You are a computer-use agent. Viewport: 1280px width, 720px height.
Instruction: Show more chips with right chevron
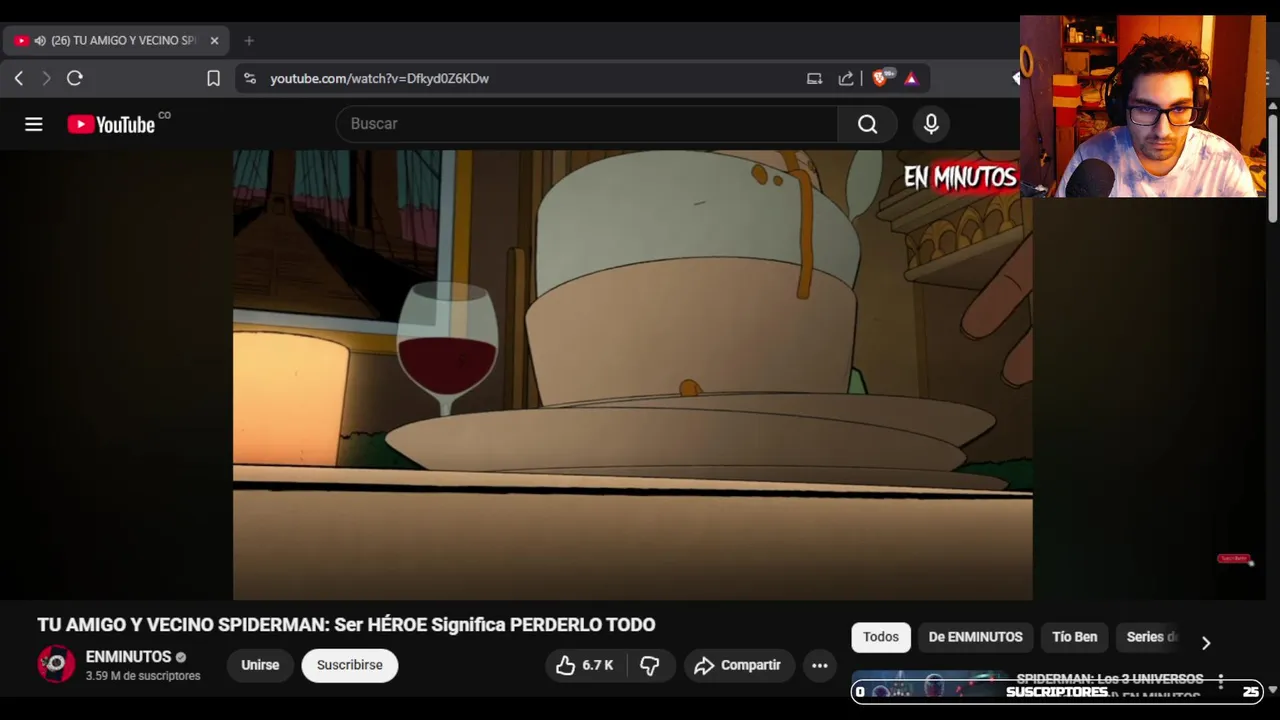click(x=1206, y=643)
